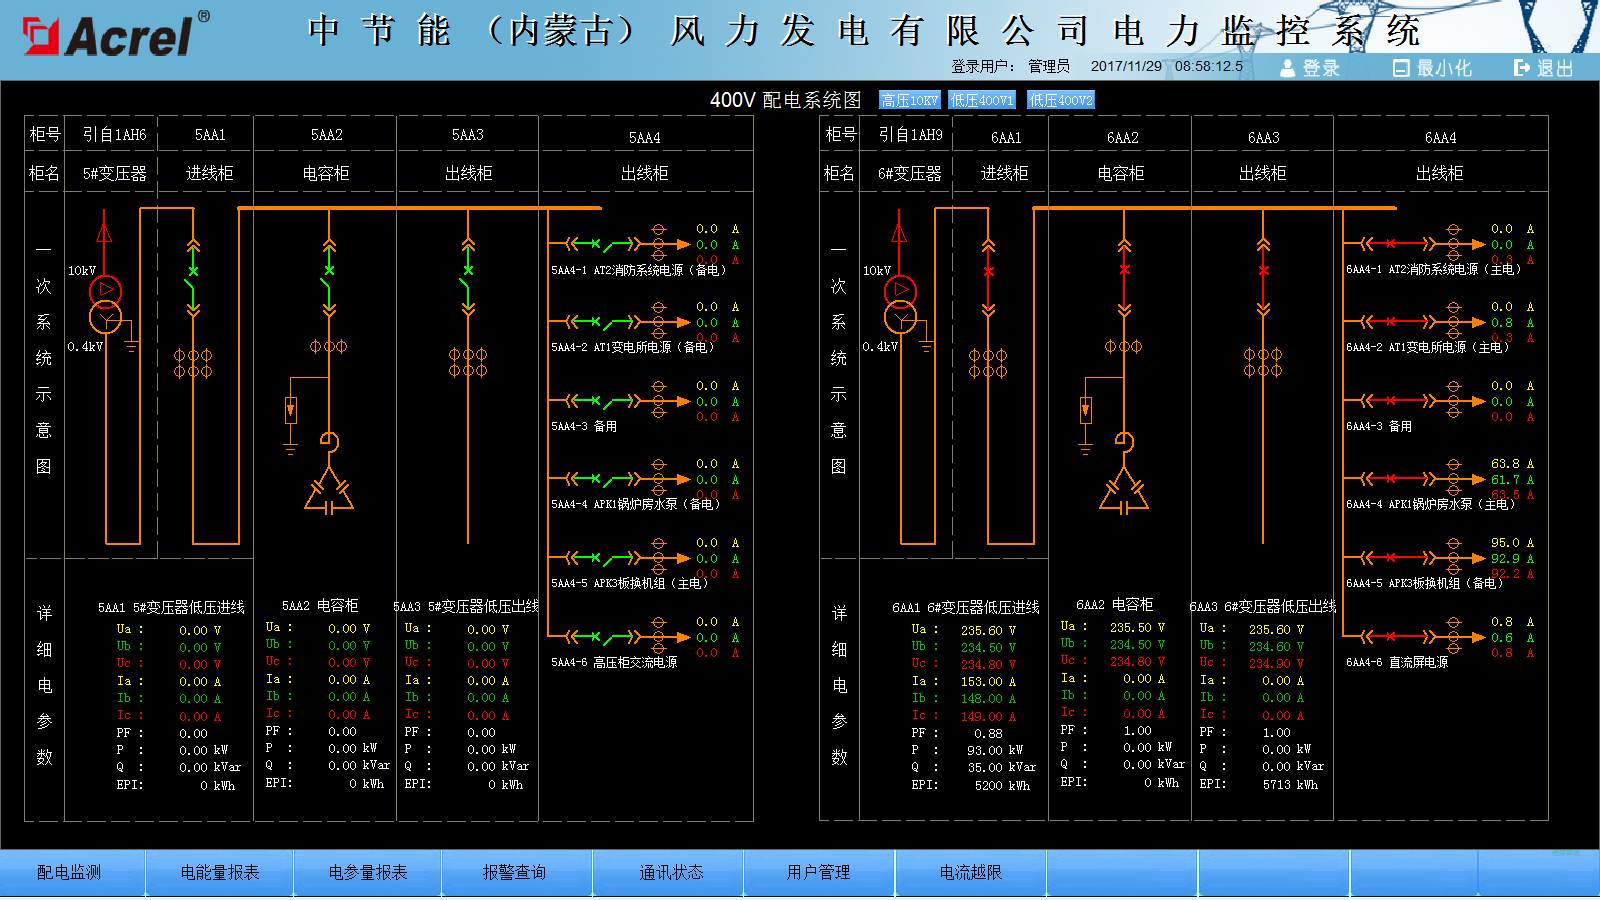Click the 最小化 window icon
The height and width of the screenshot is (900, 1600).
point(1401,68)
